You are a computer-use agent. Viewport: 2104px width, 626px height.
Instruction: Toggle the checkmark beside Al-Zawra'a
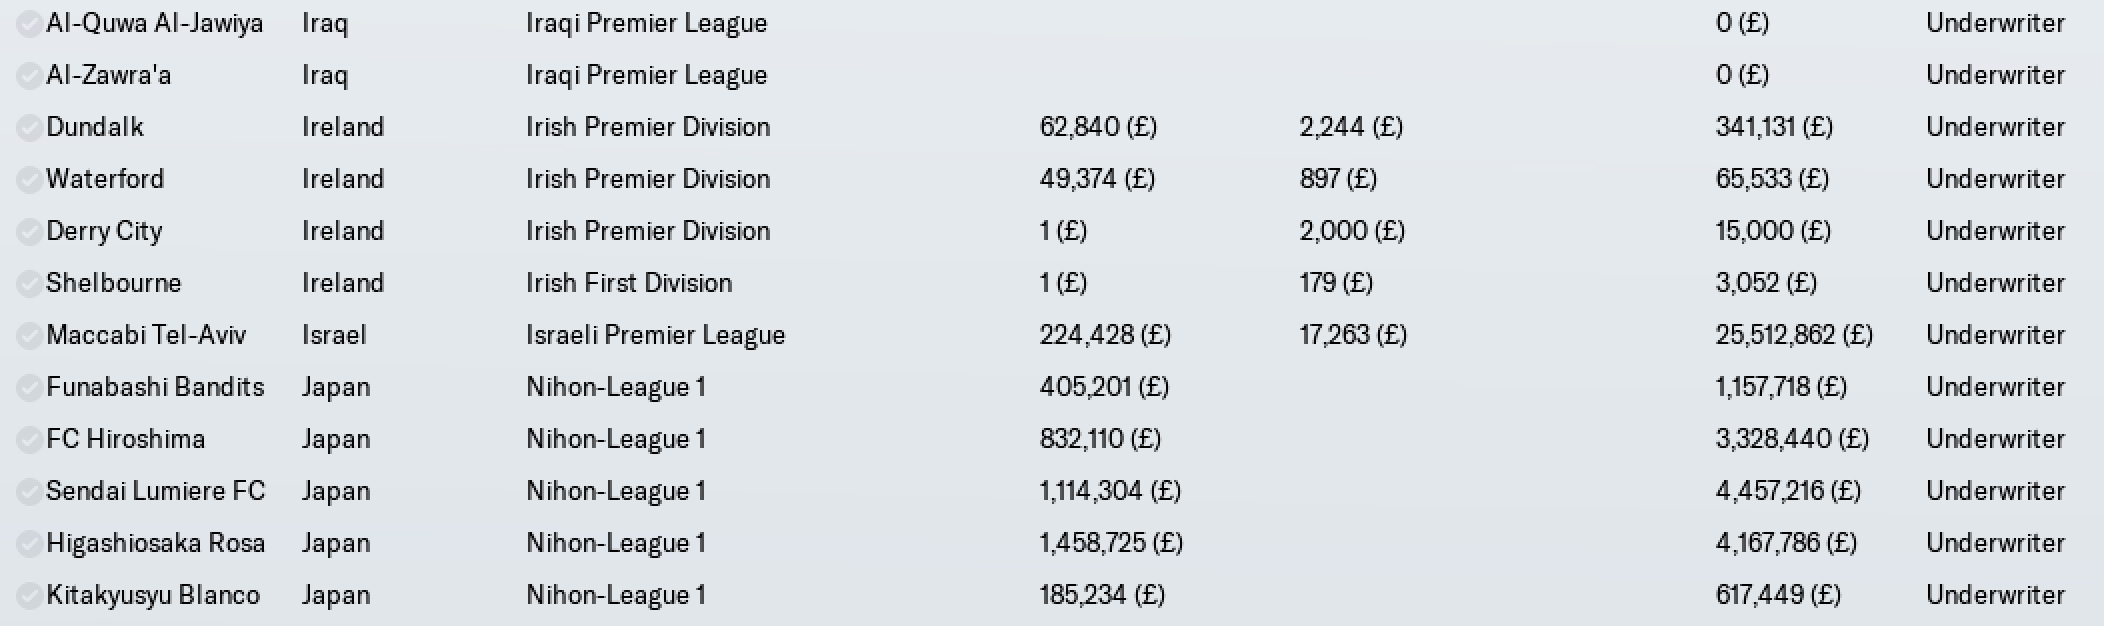point(29,75)
